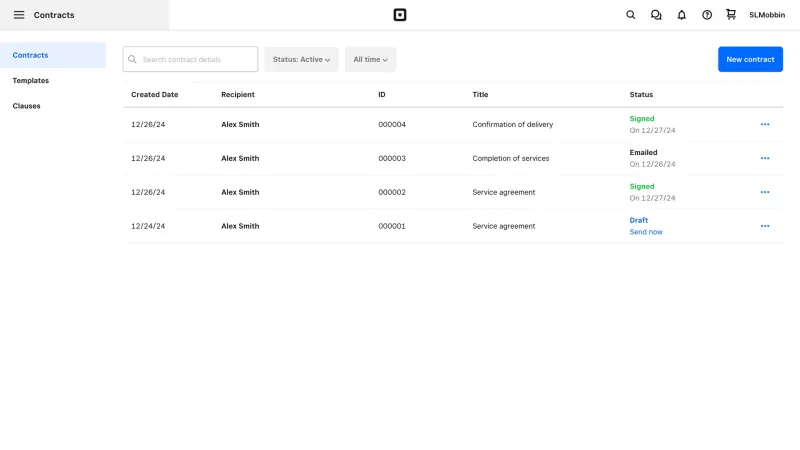
Task: Open more options for contract 000001
Action: tap(765, 226)
